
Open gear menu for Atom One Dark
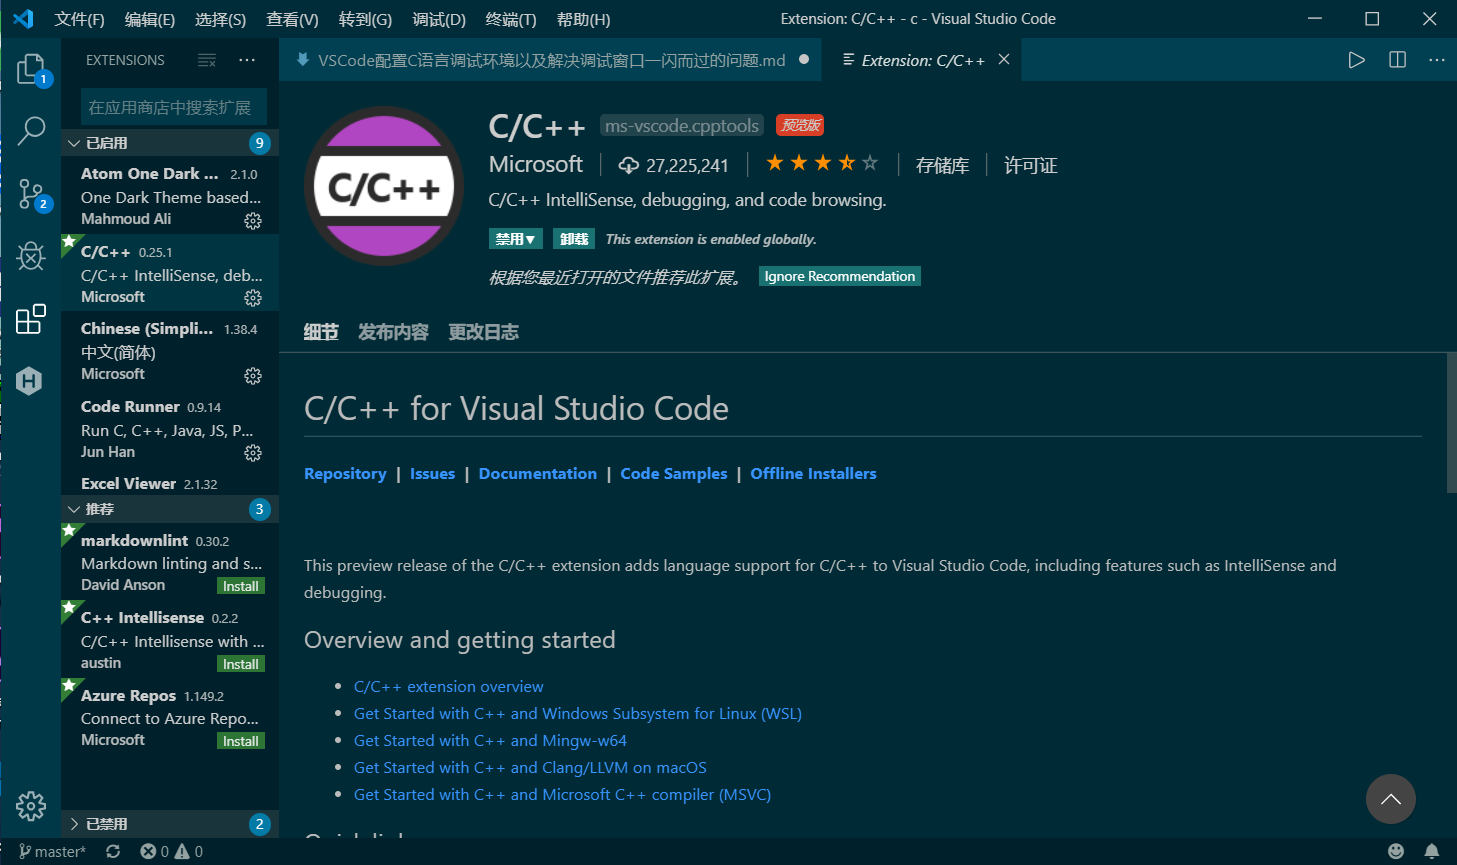click(x=253, y=221)
